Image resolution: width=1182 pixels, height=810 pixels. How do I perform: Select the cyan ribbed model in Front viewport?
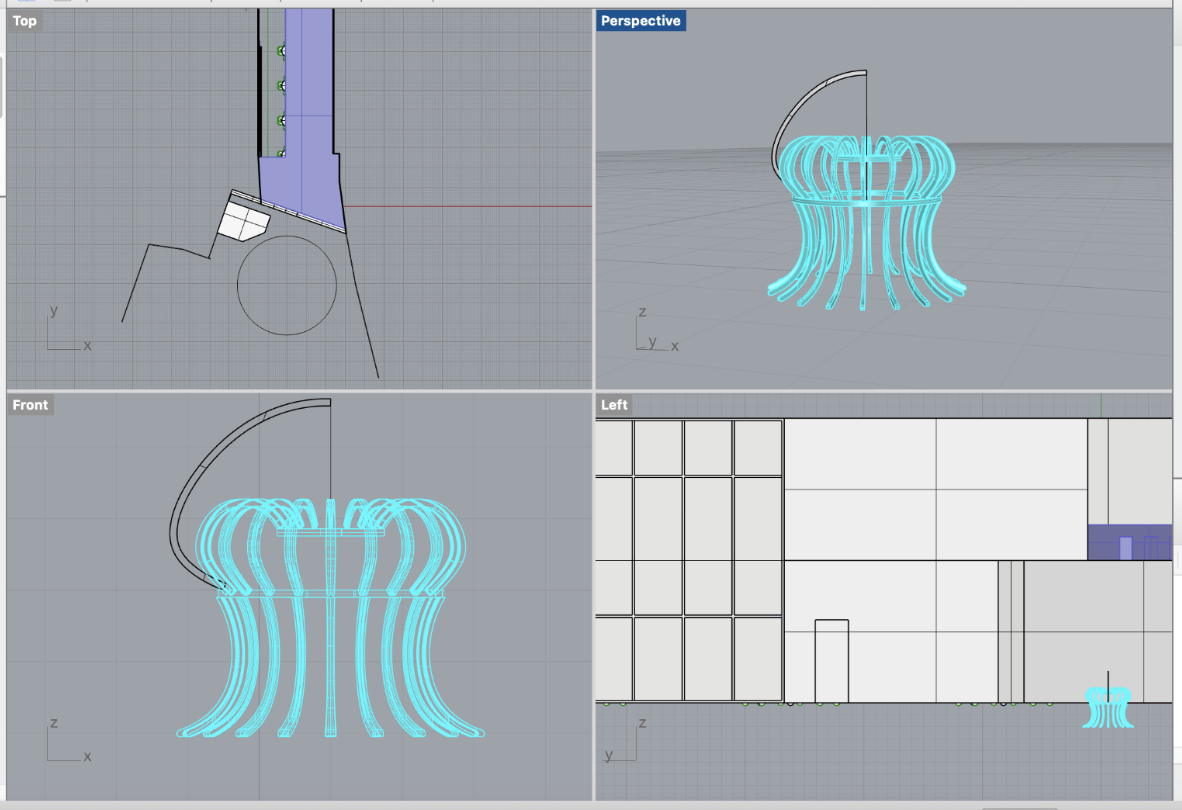click(330, 618)
